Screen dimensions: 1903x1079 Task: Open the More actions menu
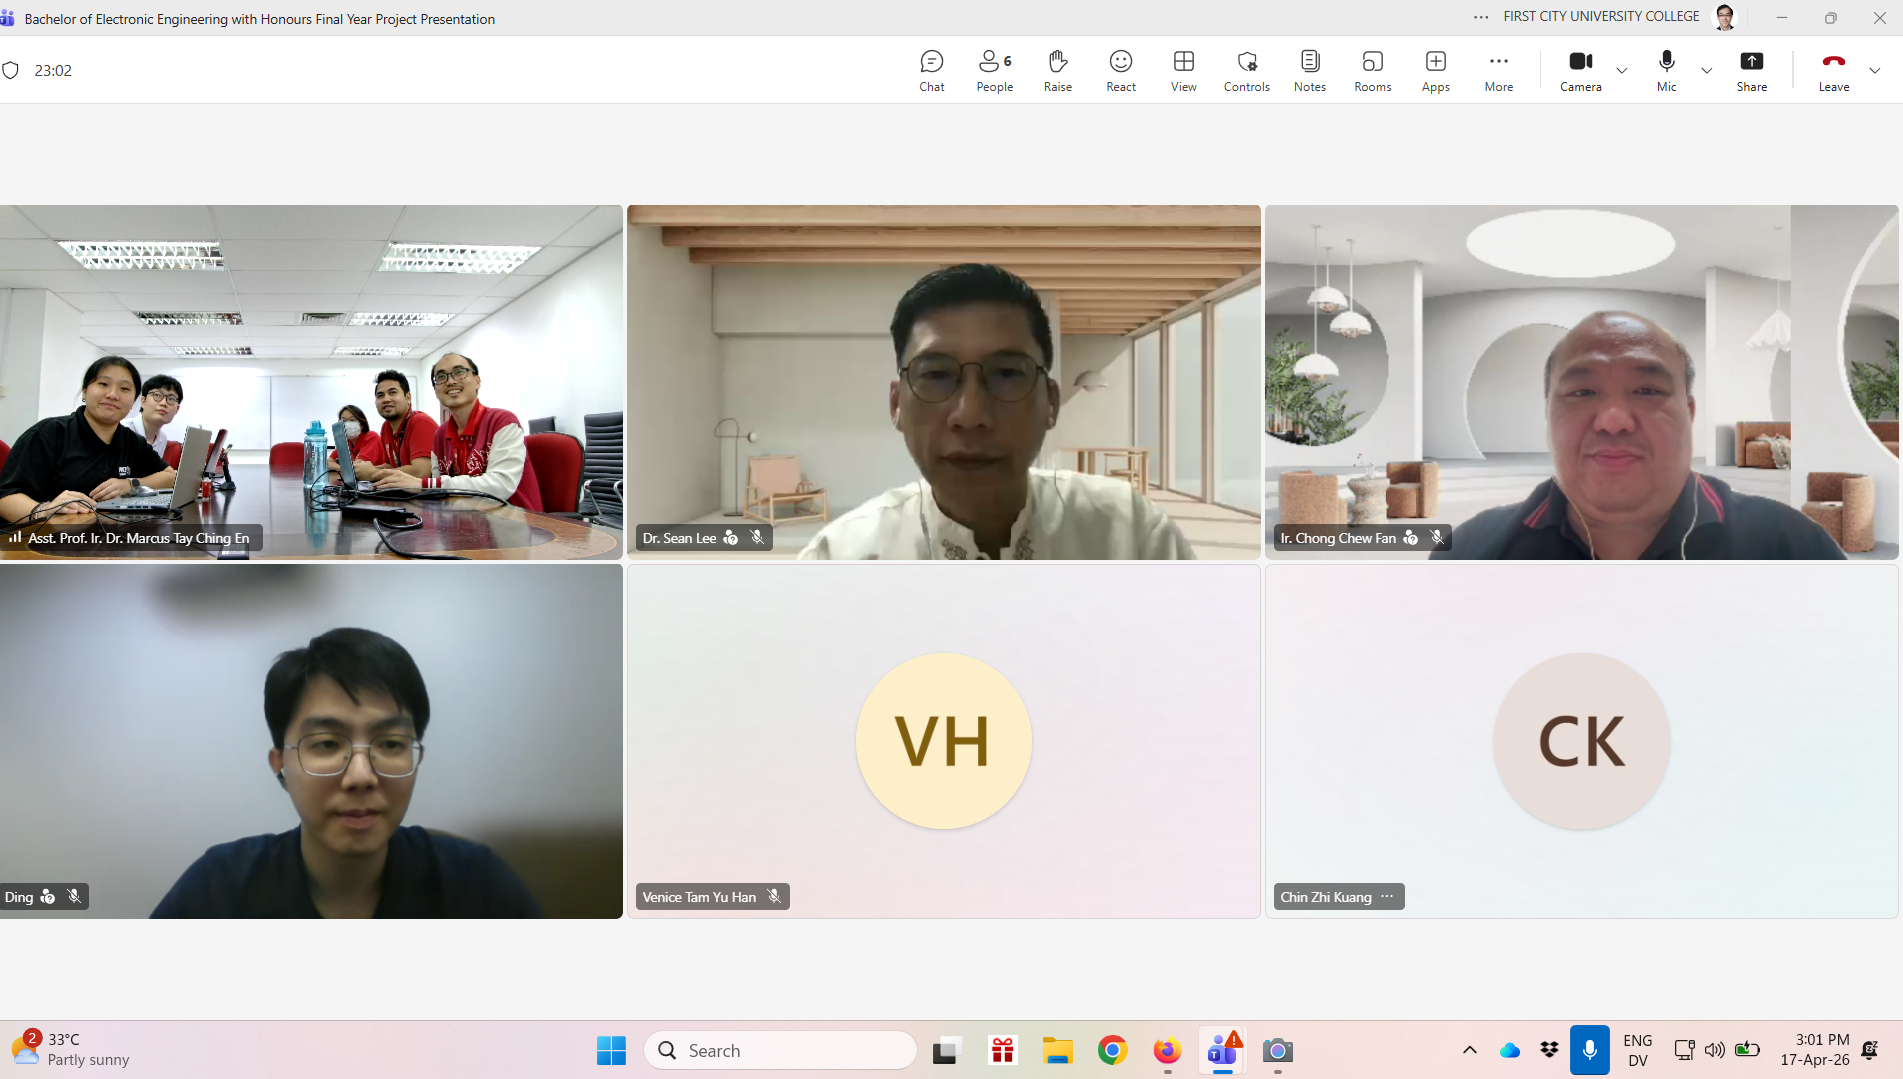(1498, 71)
